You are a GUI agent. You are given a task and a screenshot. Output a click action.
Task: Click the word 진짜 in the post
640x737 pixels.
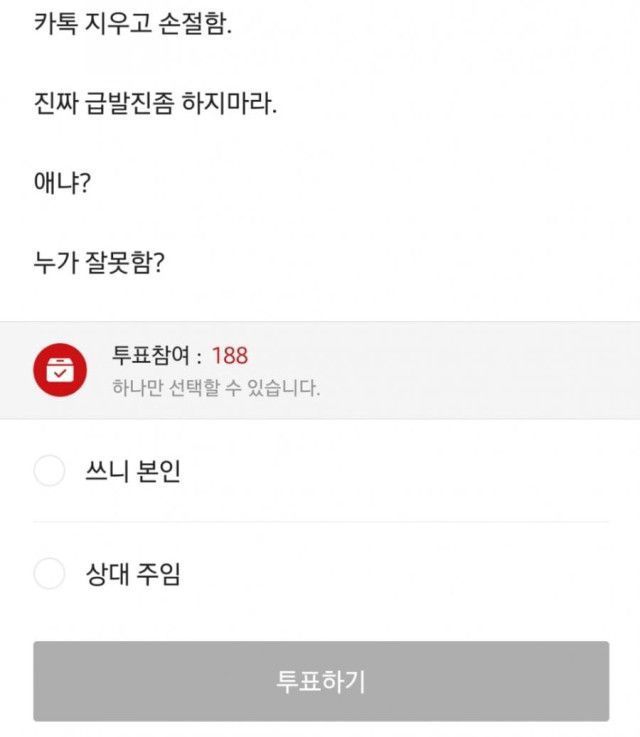coord(55,104)
